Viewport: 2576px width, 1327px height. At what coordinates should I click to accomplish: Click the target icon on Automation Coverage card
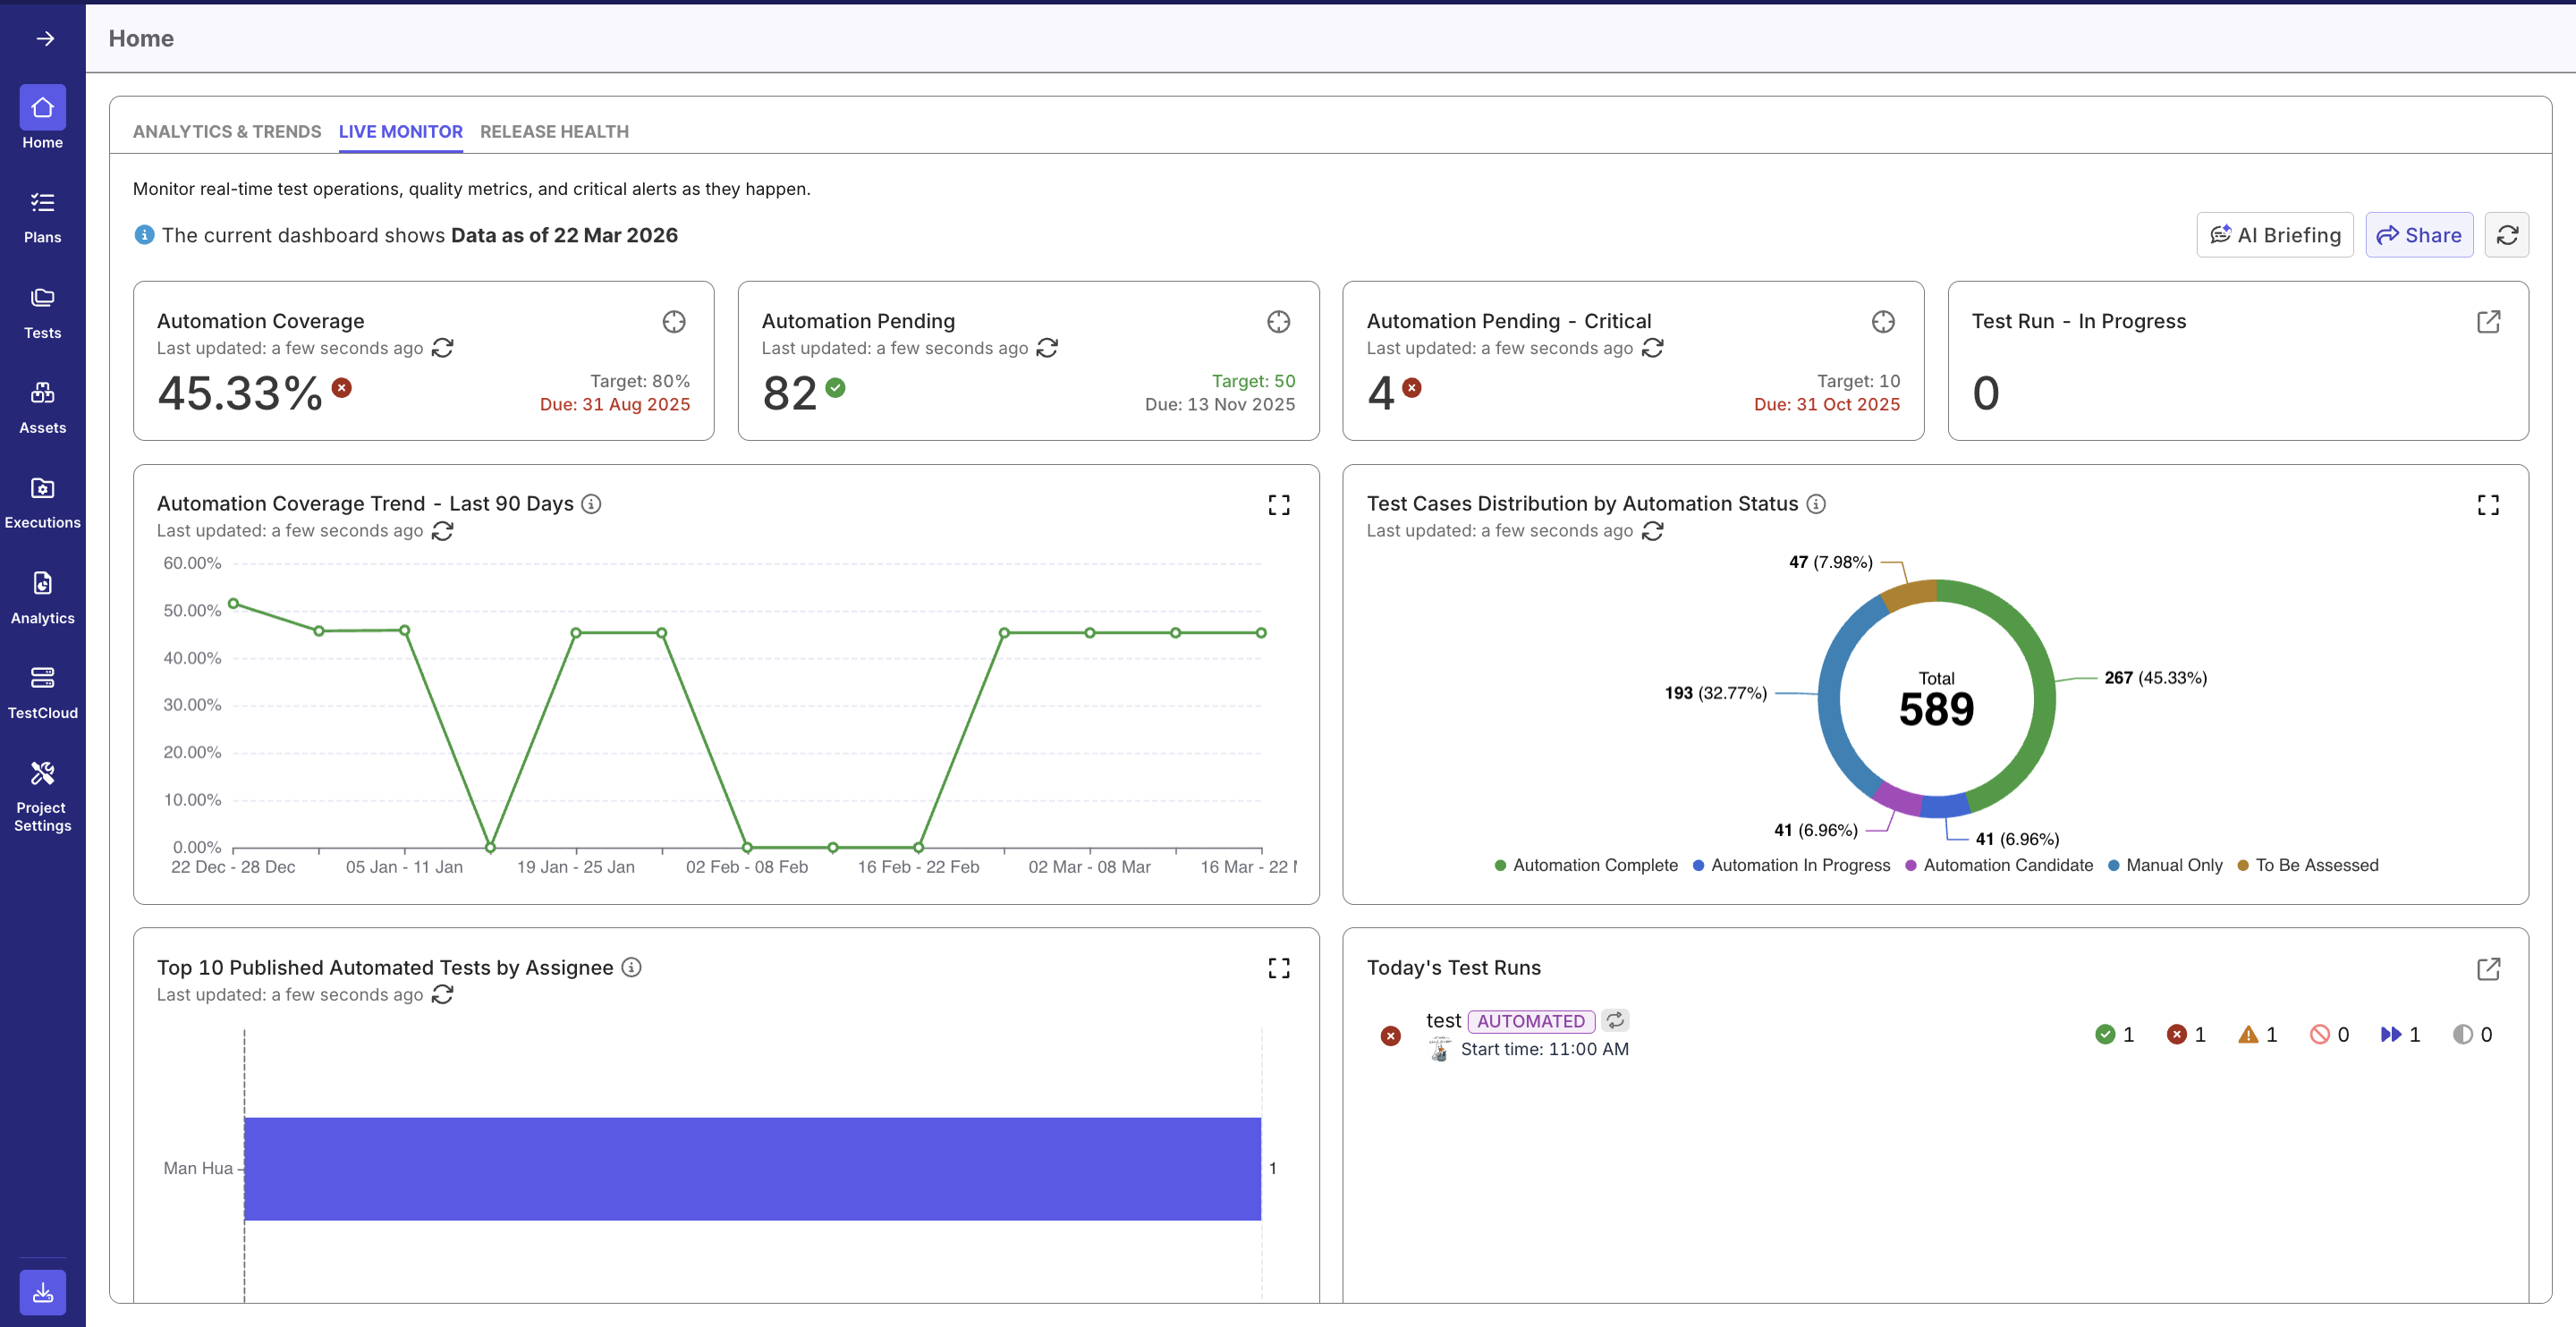[674, 322]
